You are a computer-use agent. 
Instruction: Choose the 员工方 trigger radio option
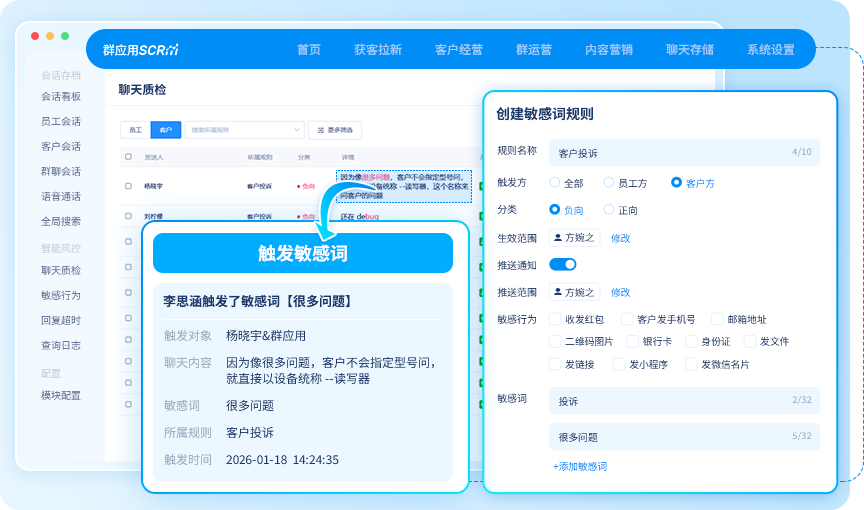coord(609,182)
